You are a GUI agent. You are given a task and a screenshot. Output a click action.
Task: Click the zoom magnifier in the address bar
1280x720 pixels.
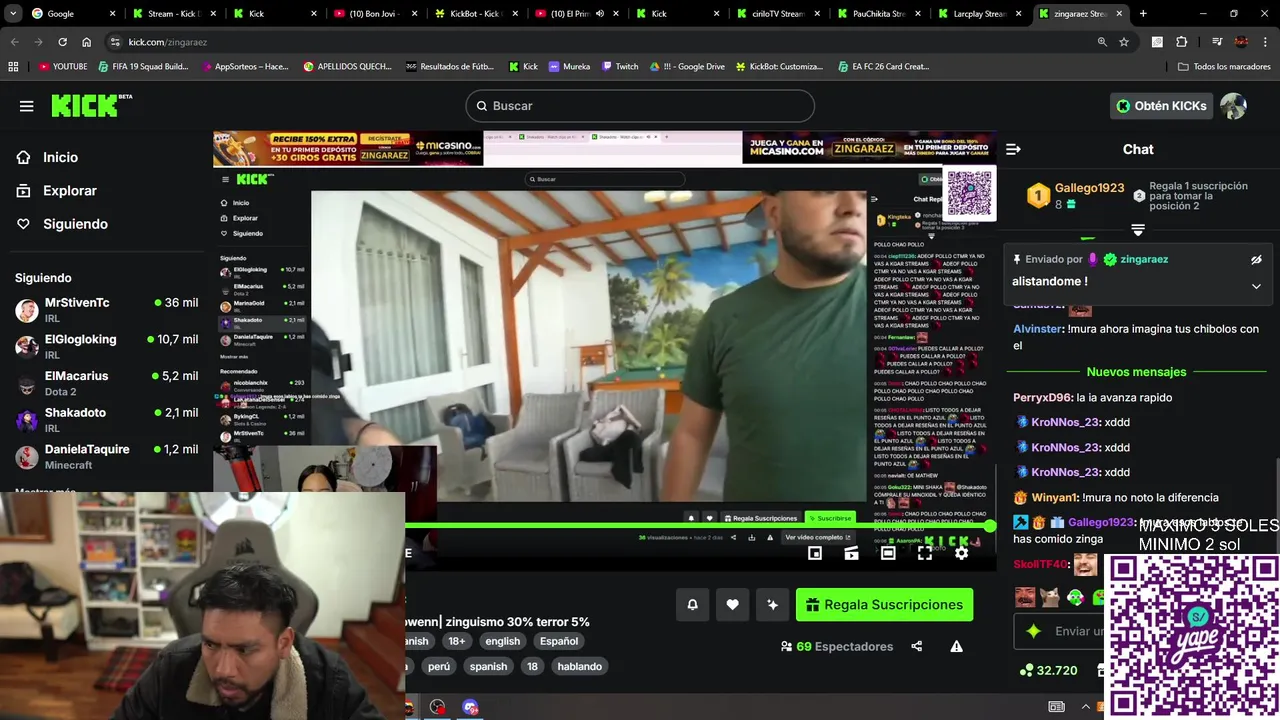click(1102, 42)
